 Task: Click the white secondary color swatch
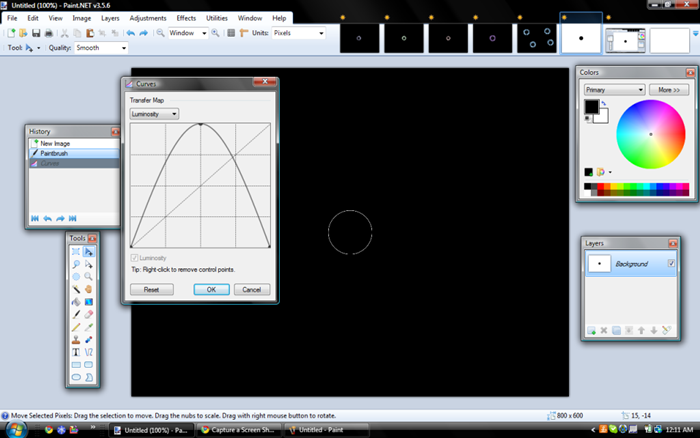(x=602, y=117)
